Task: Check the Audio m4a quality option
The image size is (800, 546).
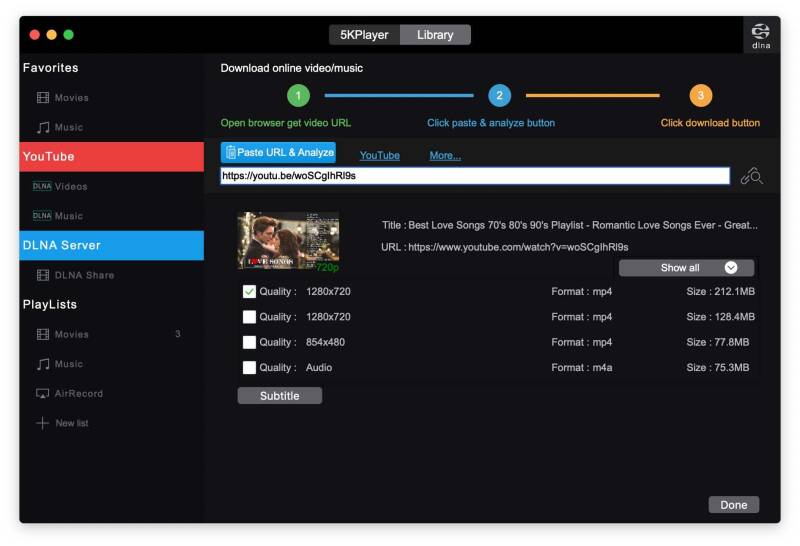Action: (249, 368)
